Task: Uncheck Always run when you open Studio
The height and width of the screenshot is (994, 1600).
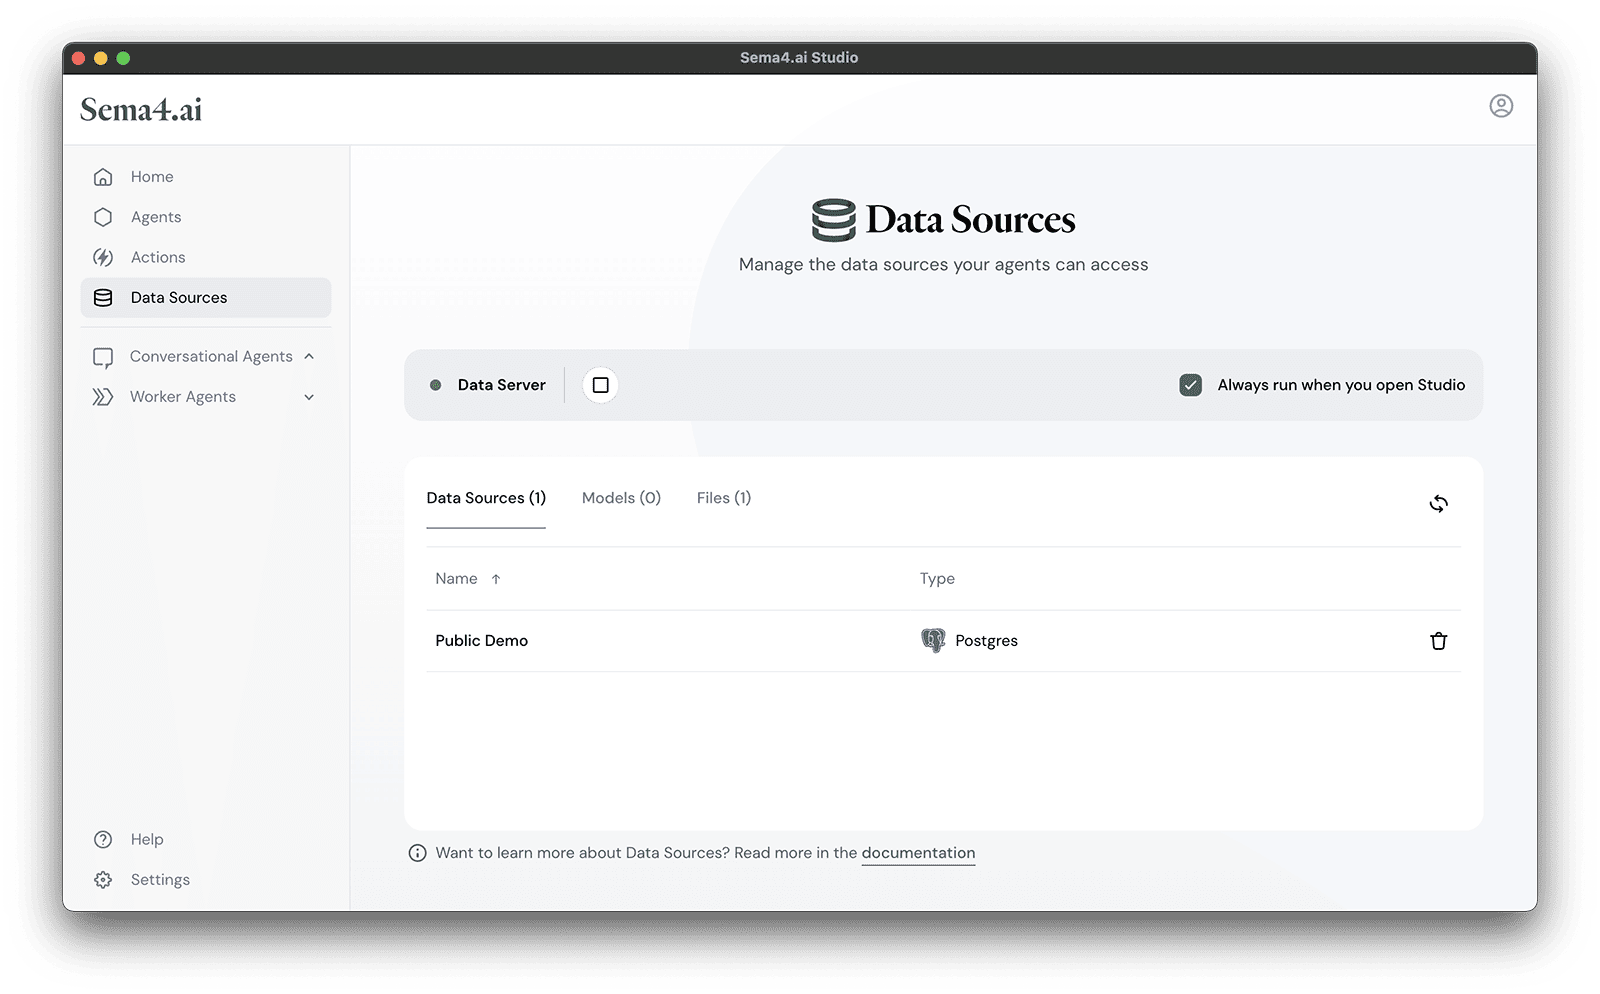Action: pos(1190,385)
